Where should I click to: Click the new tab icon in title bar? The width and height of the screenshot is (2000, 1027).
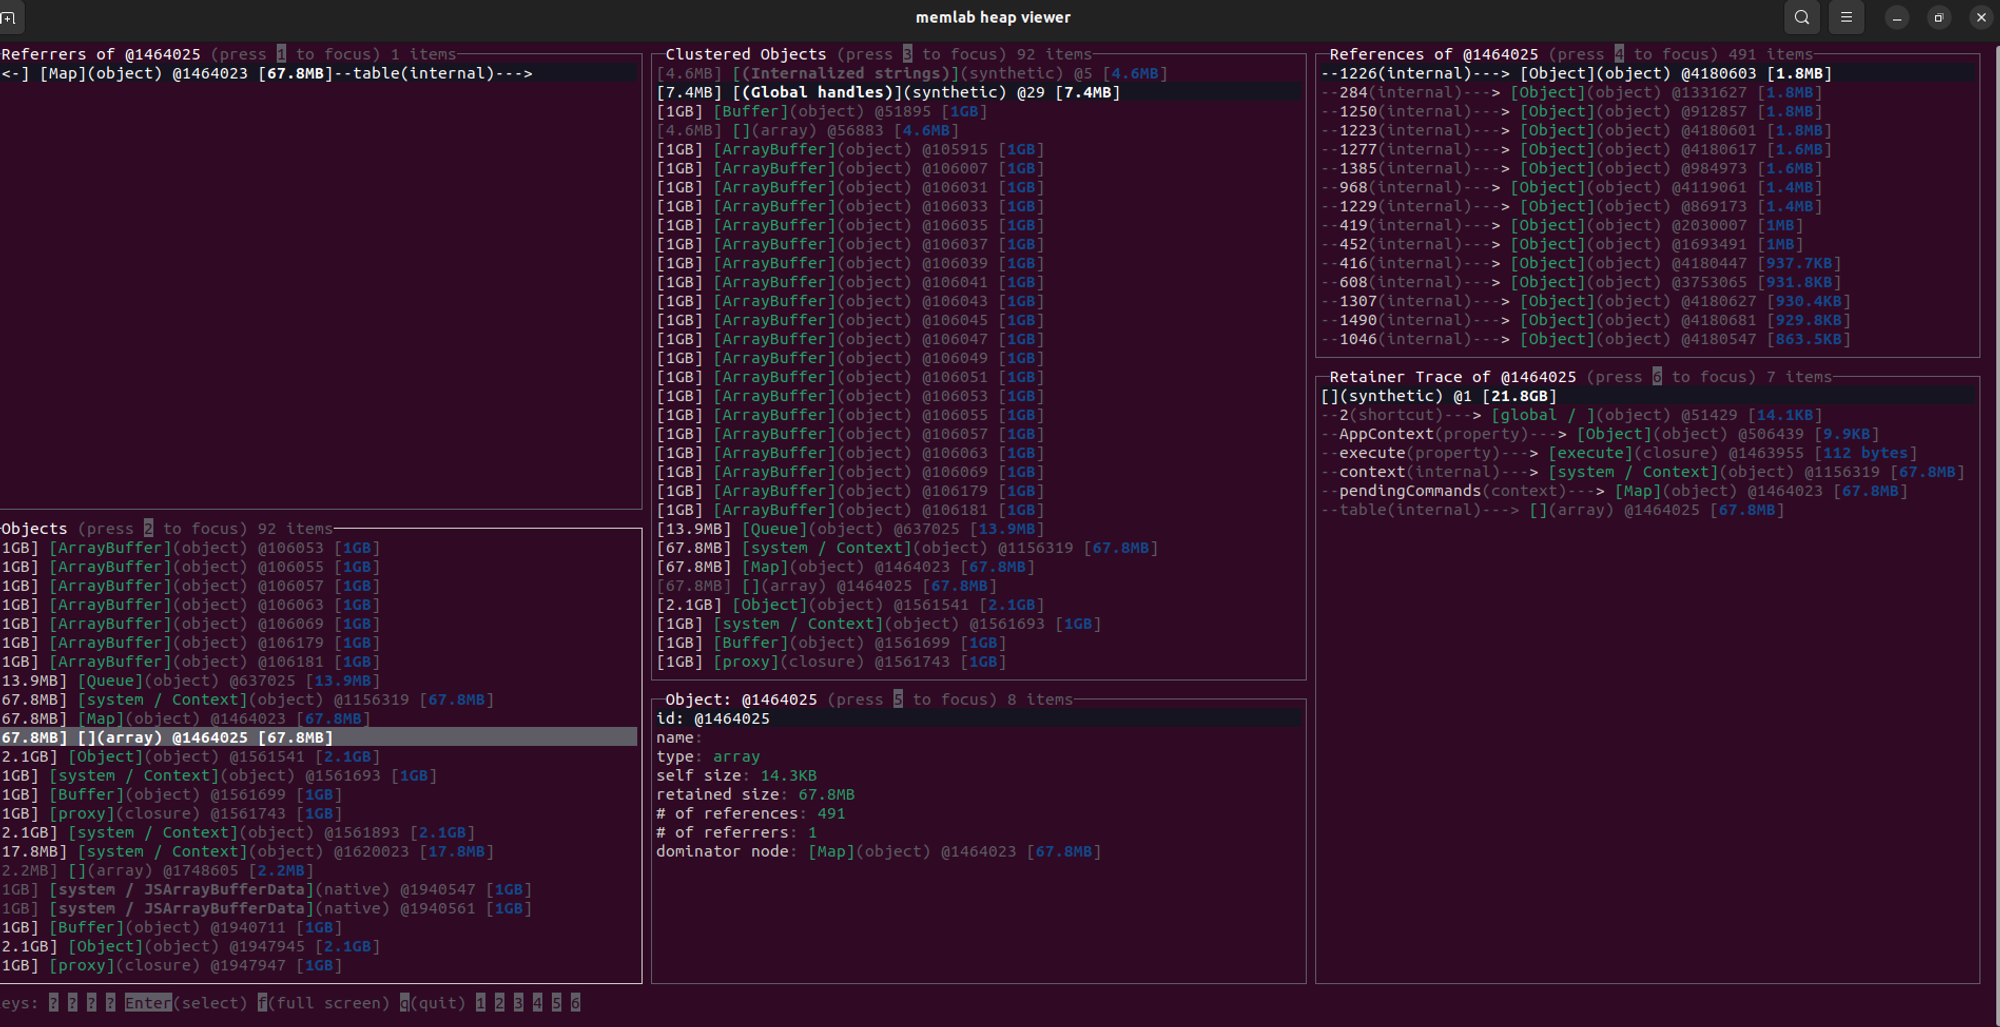(x=9, y=17)
